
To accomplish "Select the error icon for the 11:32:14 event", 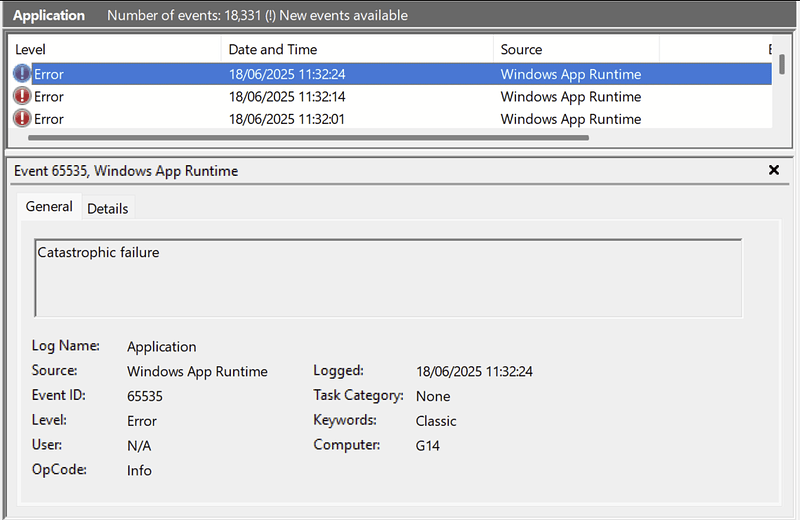I will click(x=22, y=96).
